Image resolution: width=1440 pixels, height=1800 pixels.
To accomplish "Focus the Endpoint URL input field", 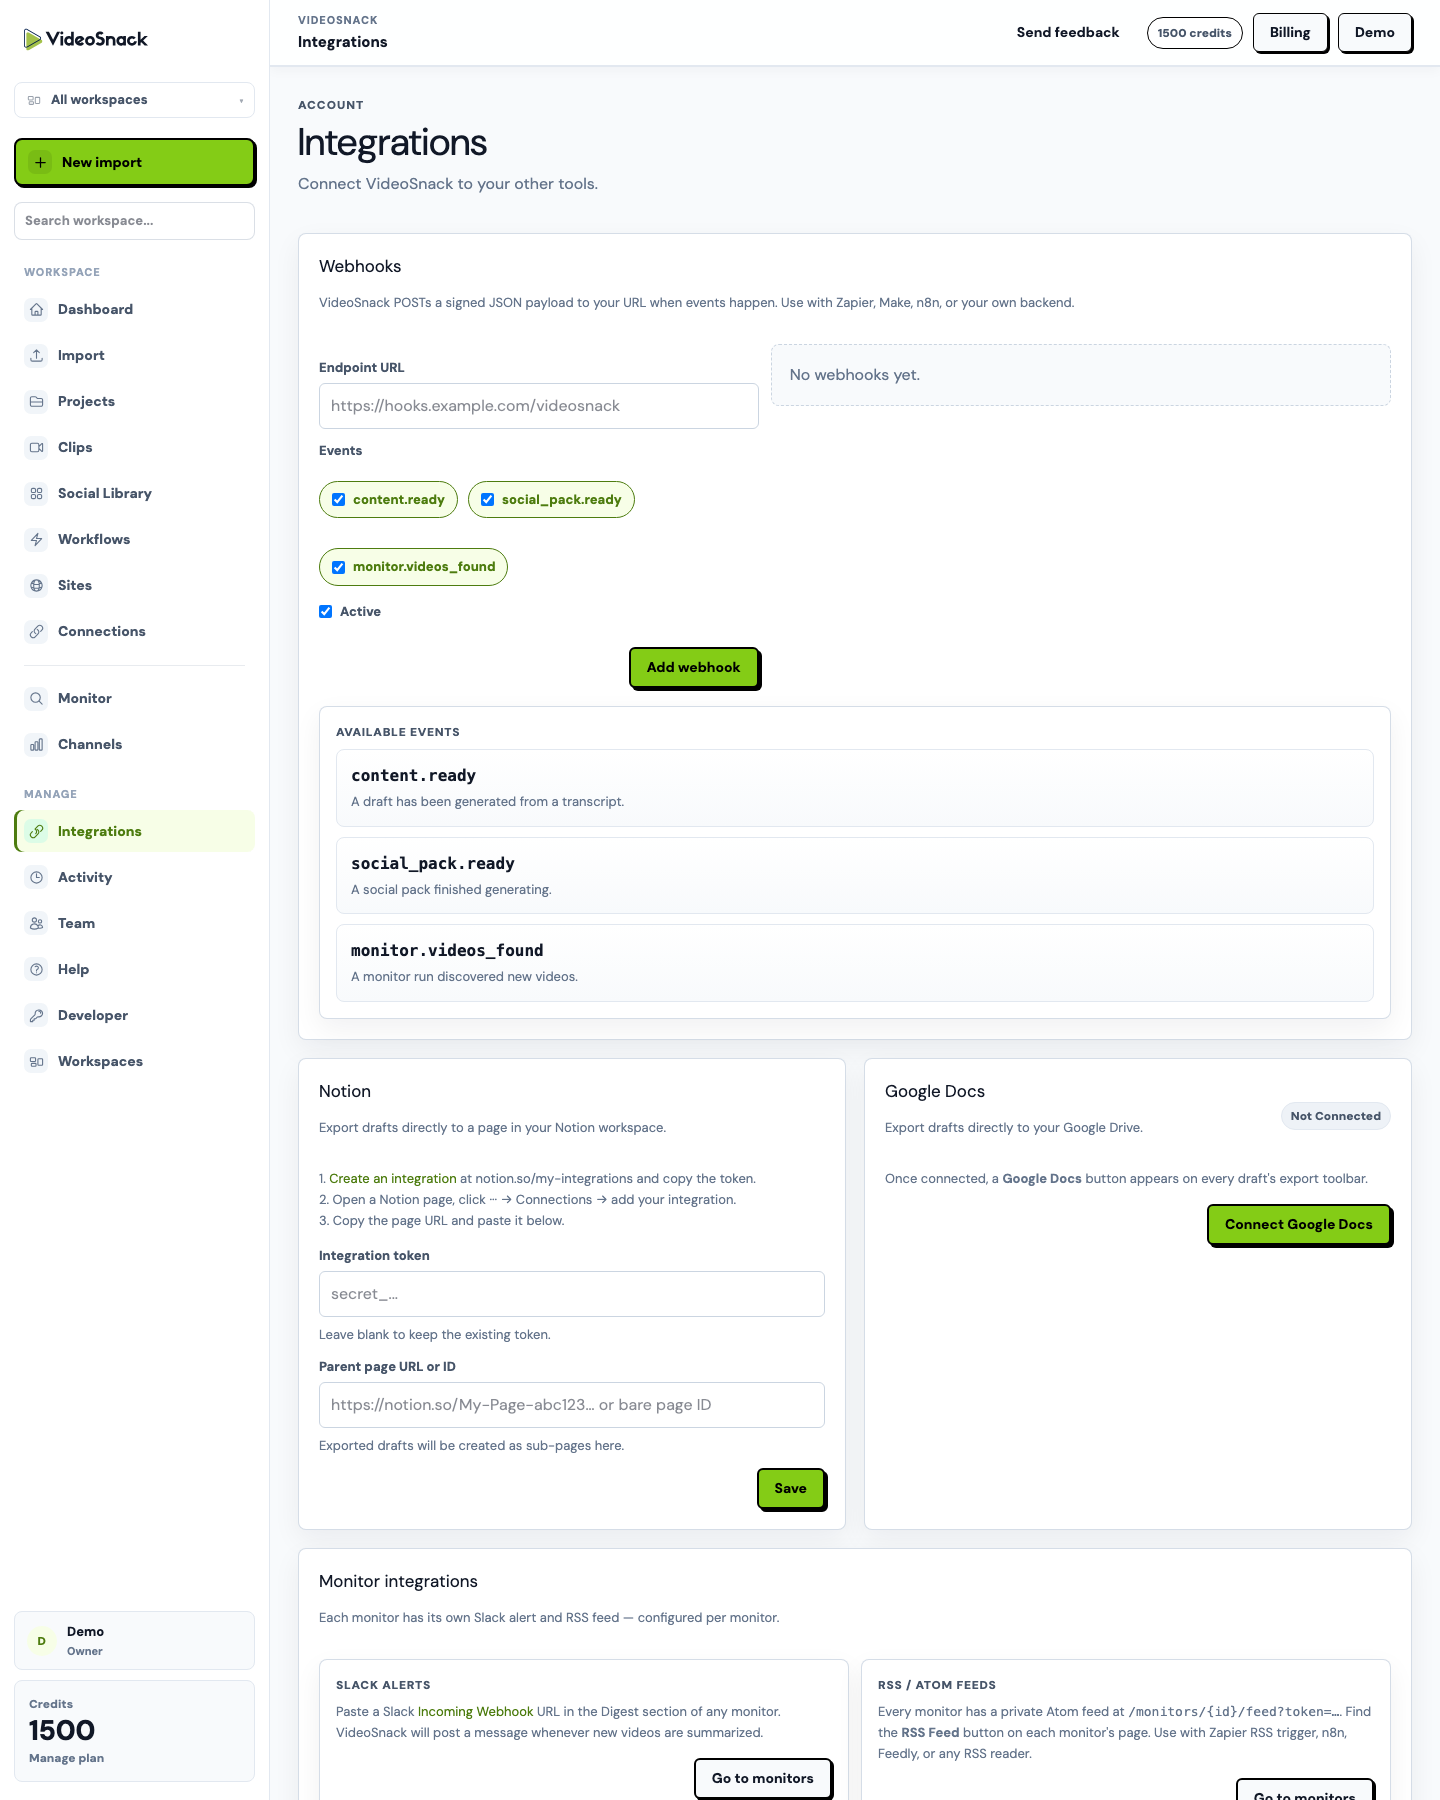I will 539,406.
